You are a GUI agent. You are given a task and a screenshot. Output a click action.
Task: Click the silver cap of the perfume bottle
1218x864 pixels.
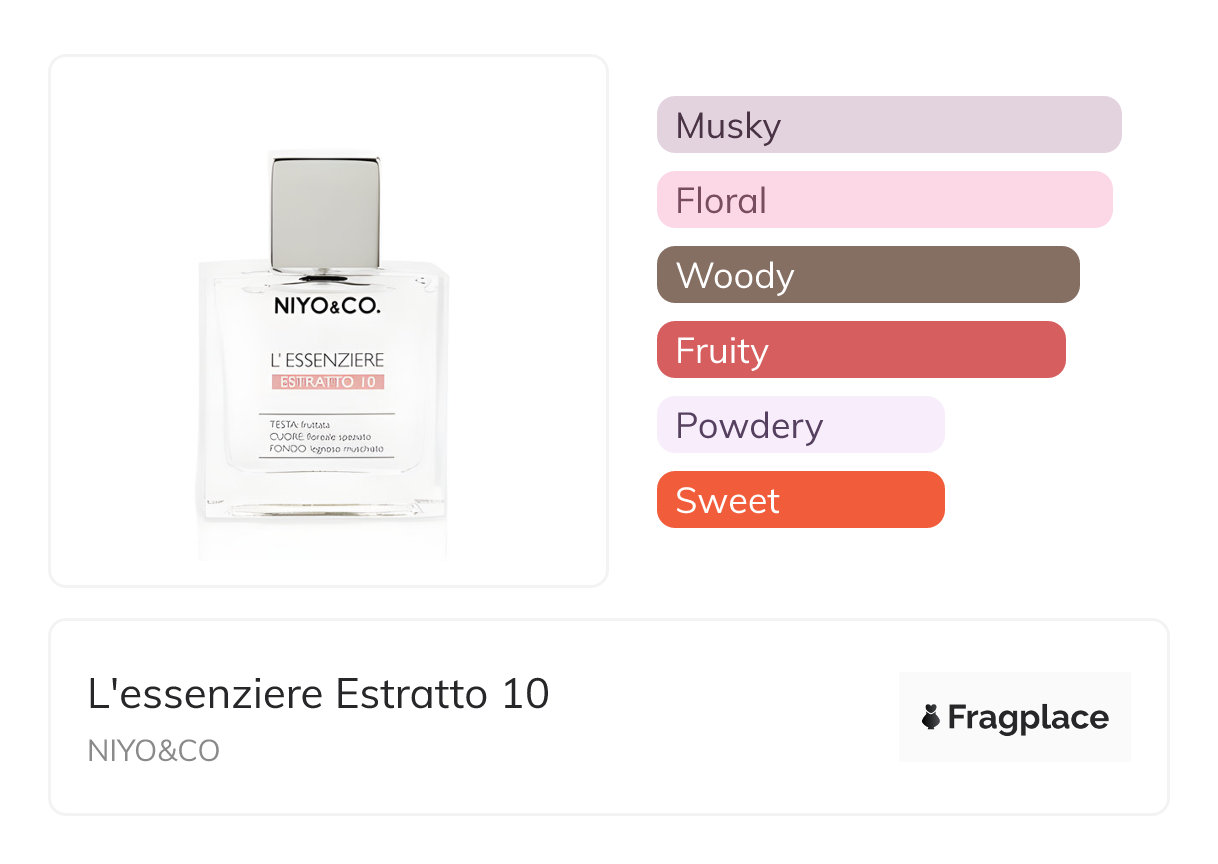[324, 208]
